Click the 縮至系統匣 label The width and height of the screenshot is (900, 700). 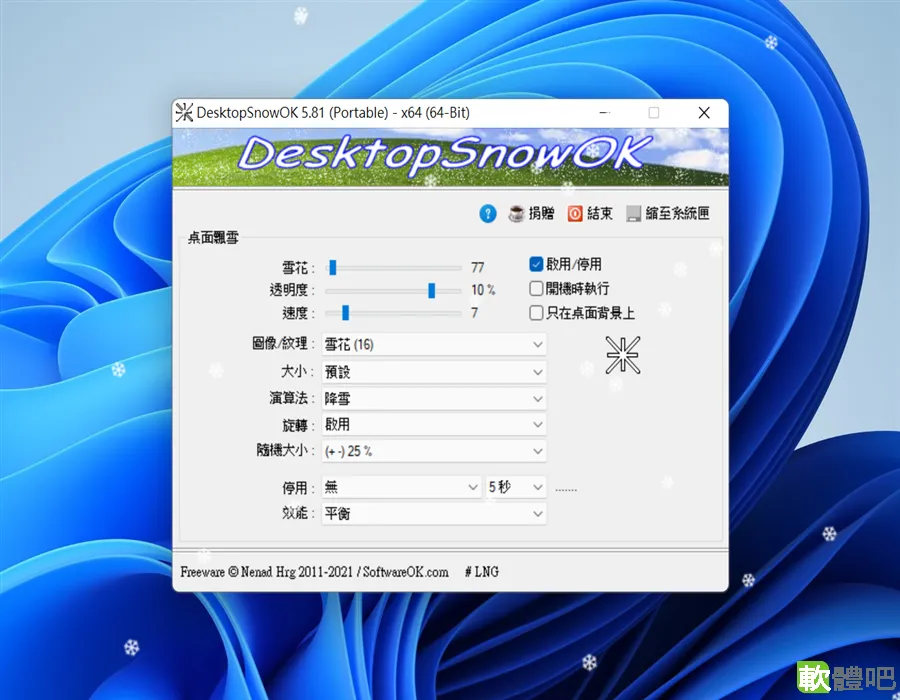pos(677,213)
